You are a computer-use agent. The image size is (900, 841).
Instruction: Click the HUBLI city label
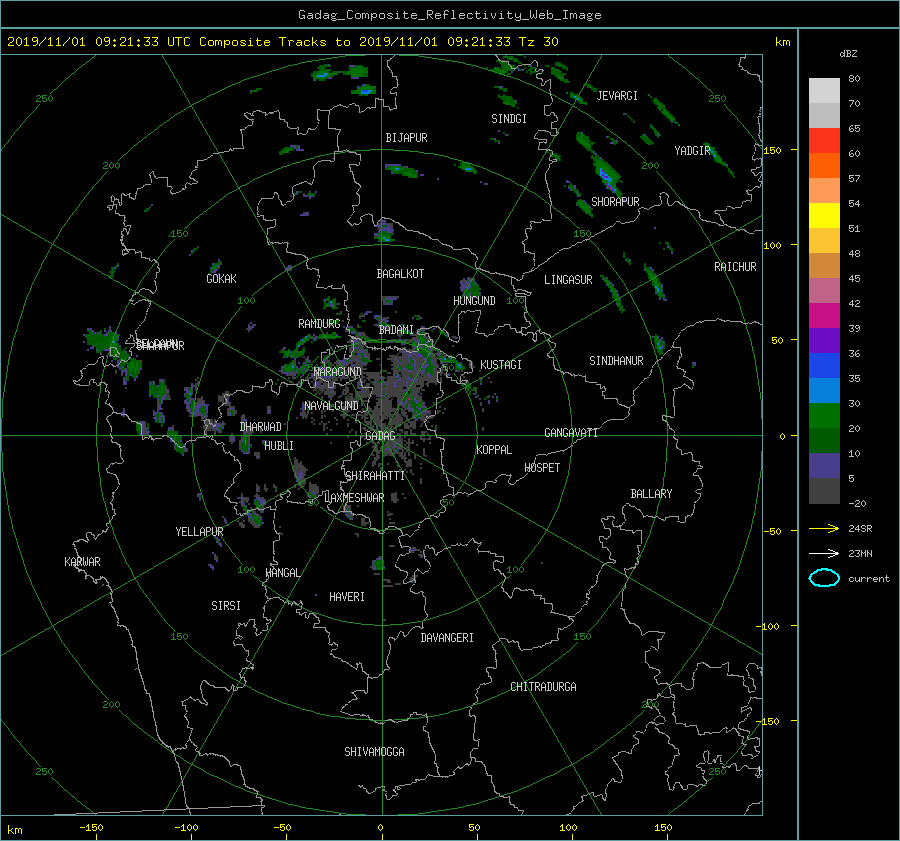point(279,445)
